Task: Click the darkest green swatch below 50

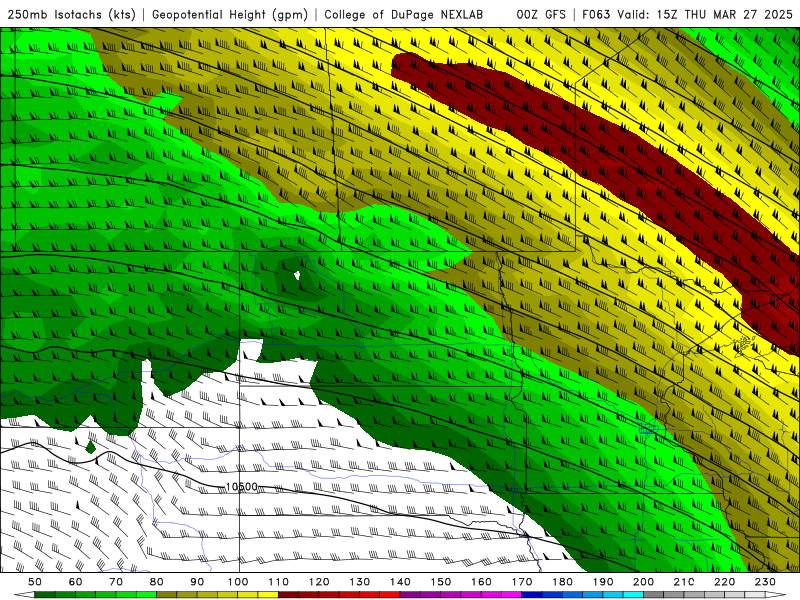Action: (45, 595)
